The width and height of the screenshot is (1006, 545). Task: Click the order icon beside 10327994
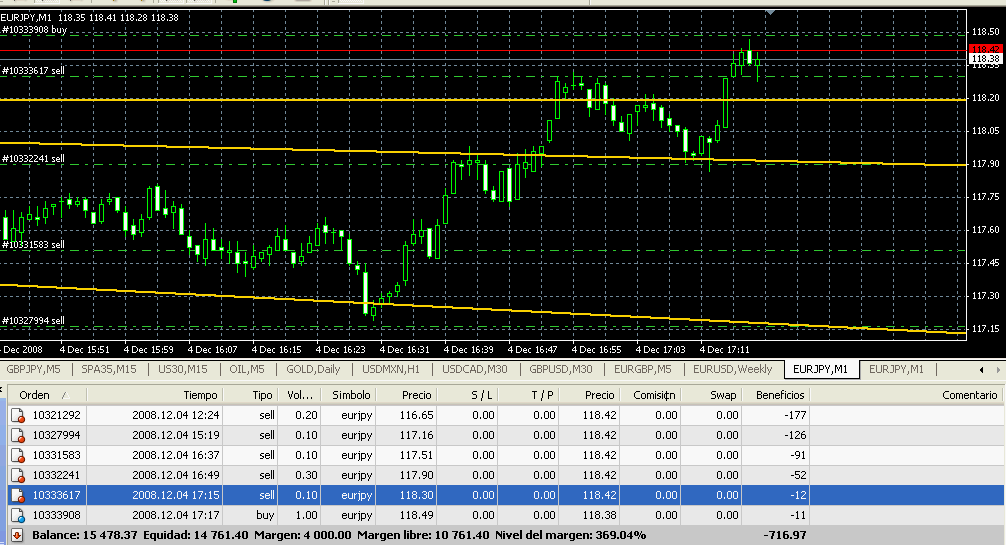(x=17, y=434)
